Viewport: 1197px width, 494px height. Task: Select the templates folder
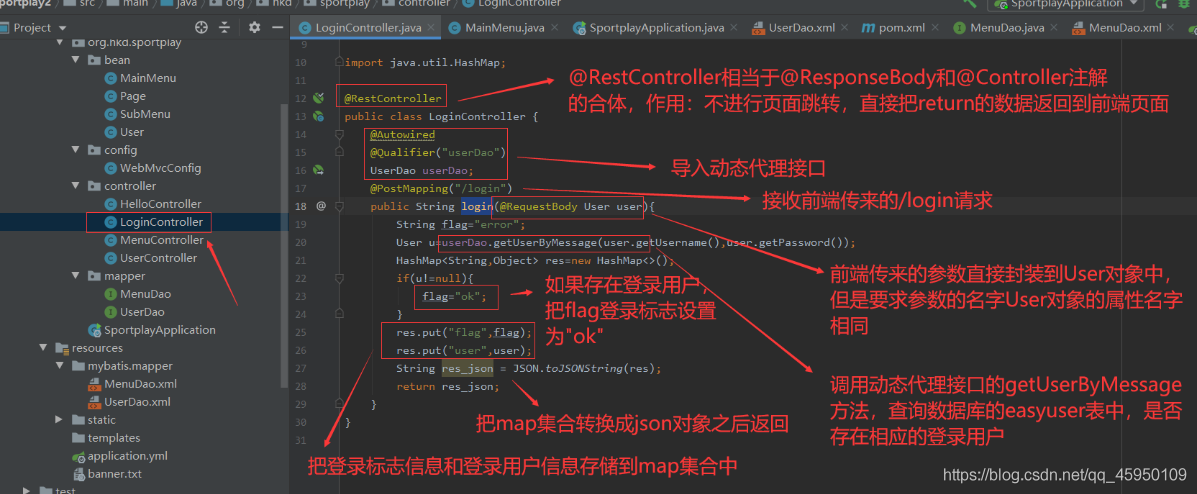pos(106,437)
